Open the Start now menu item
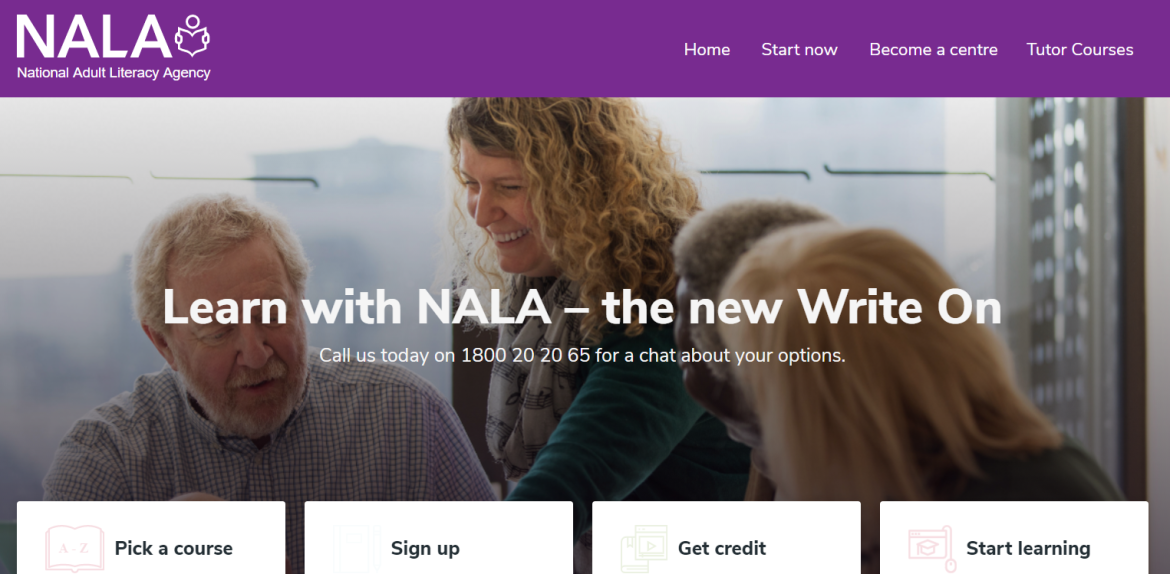This screenshot has width=1170, height=574. (799, 50)
